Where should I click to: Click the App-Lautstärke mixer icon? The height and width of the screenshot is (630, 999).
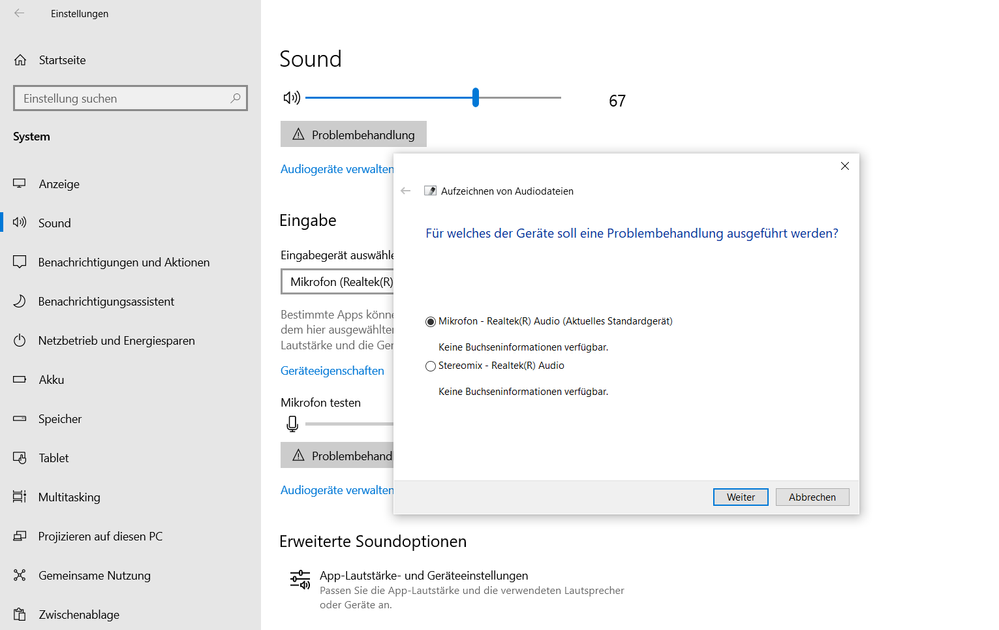coord(300,579)
